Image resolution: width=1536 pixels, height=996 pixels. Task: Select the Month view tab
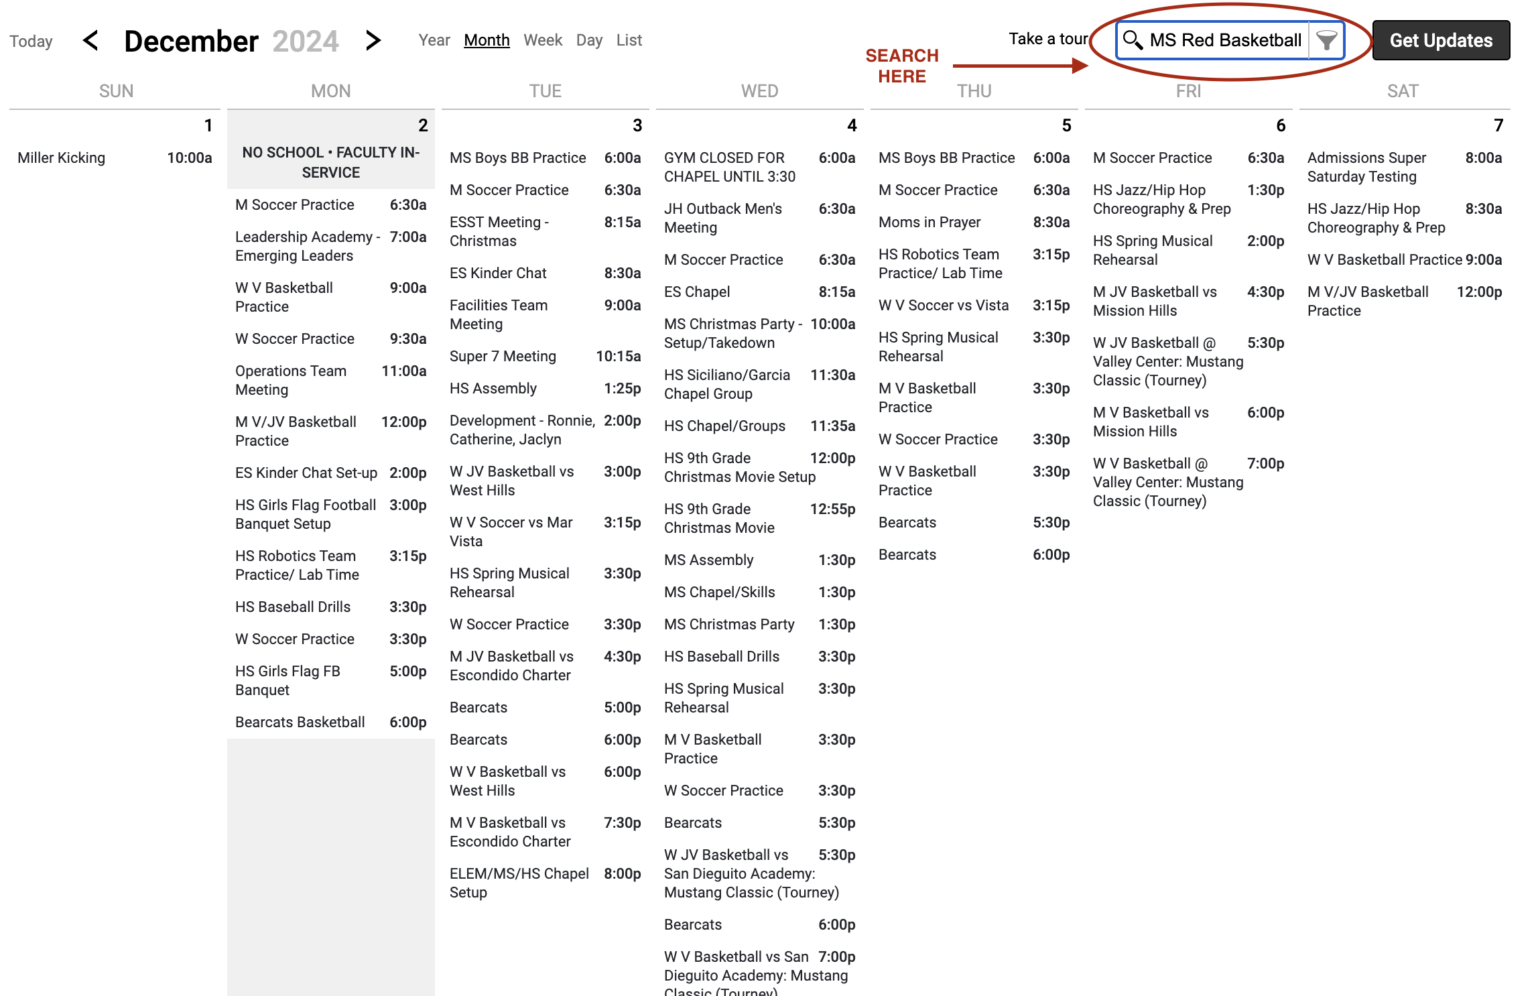point(487,40)
